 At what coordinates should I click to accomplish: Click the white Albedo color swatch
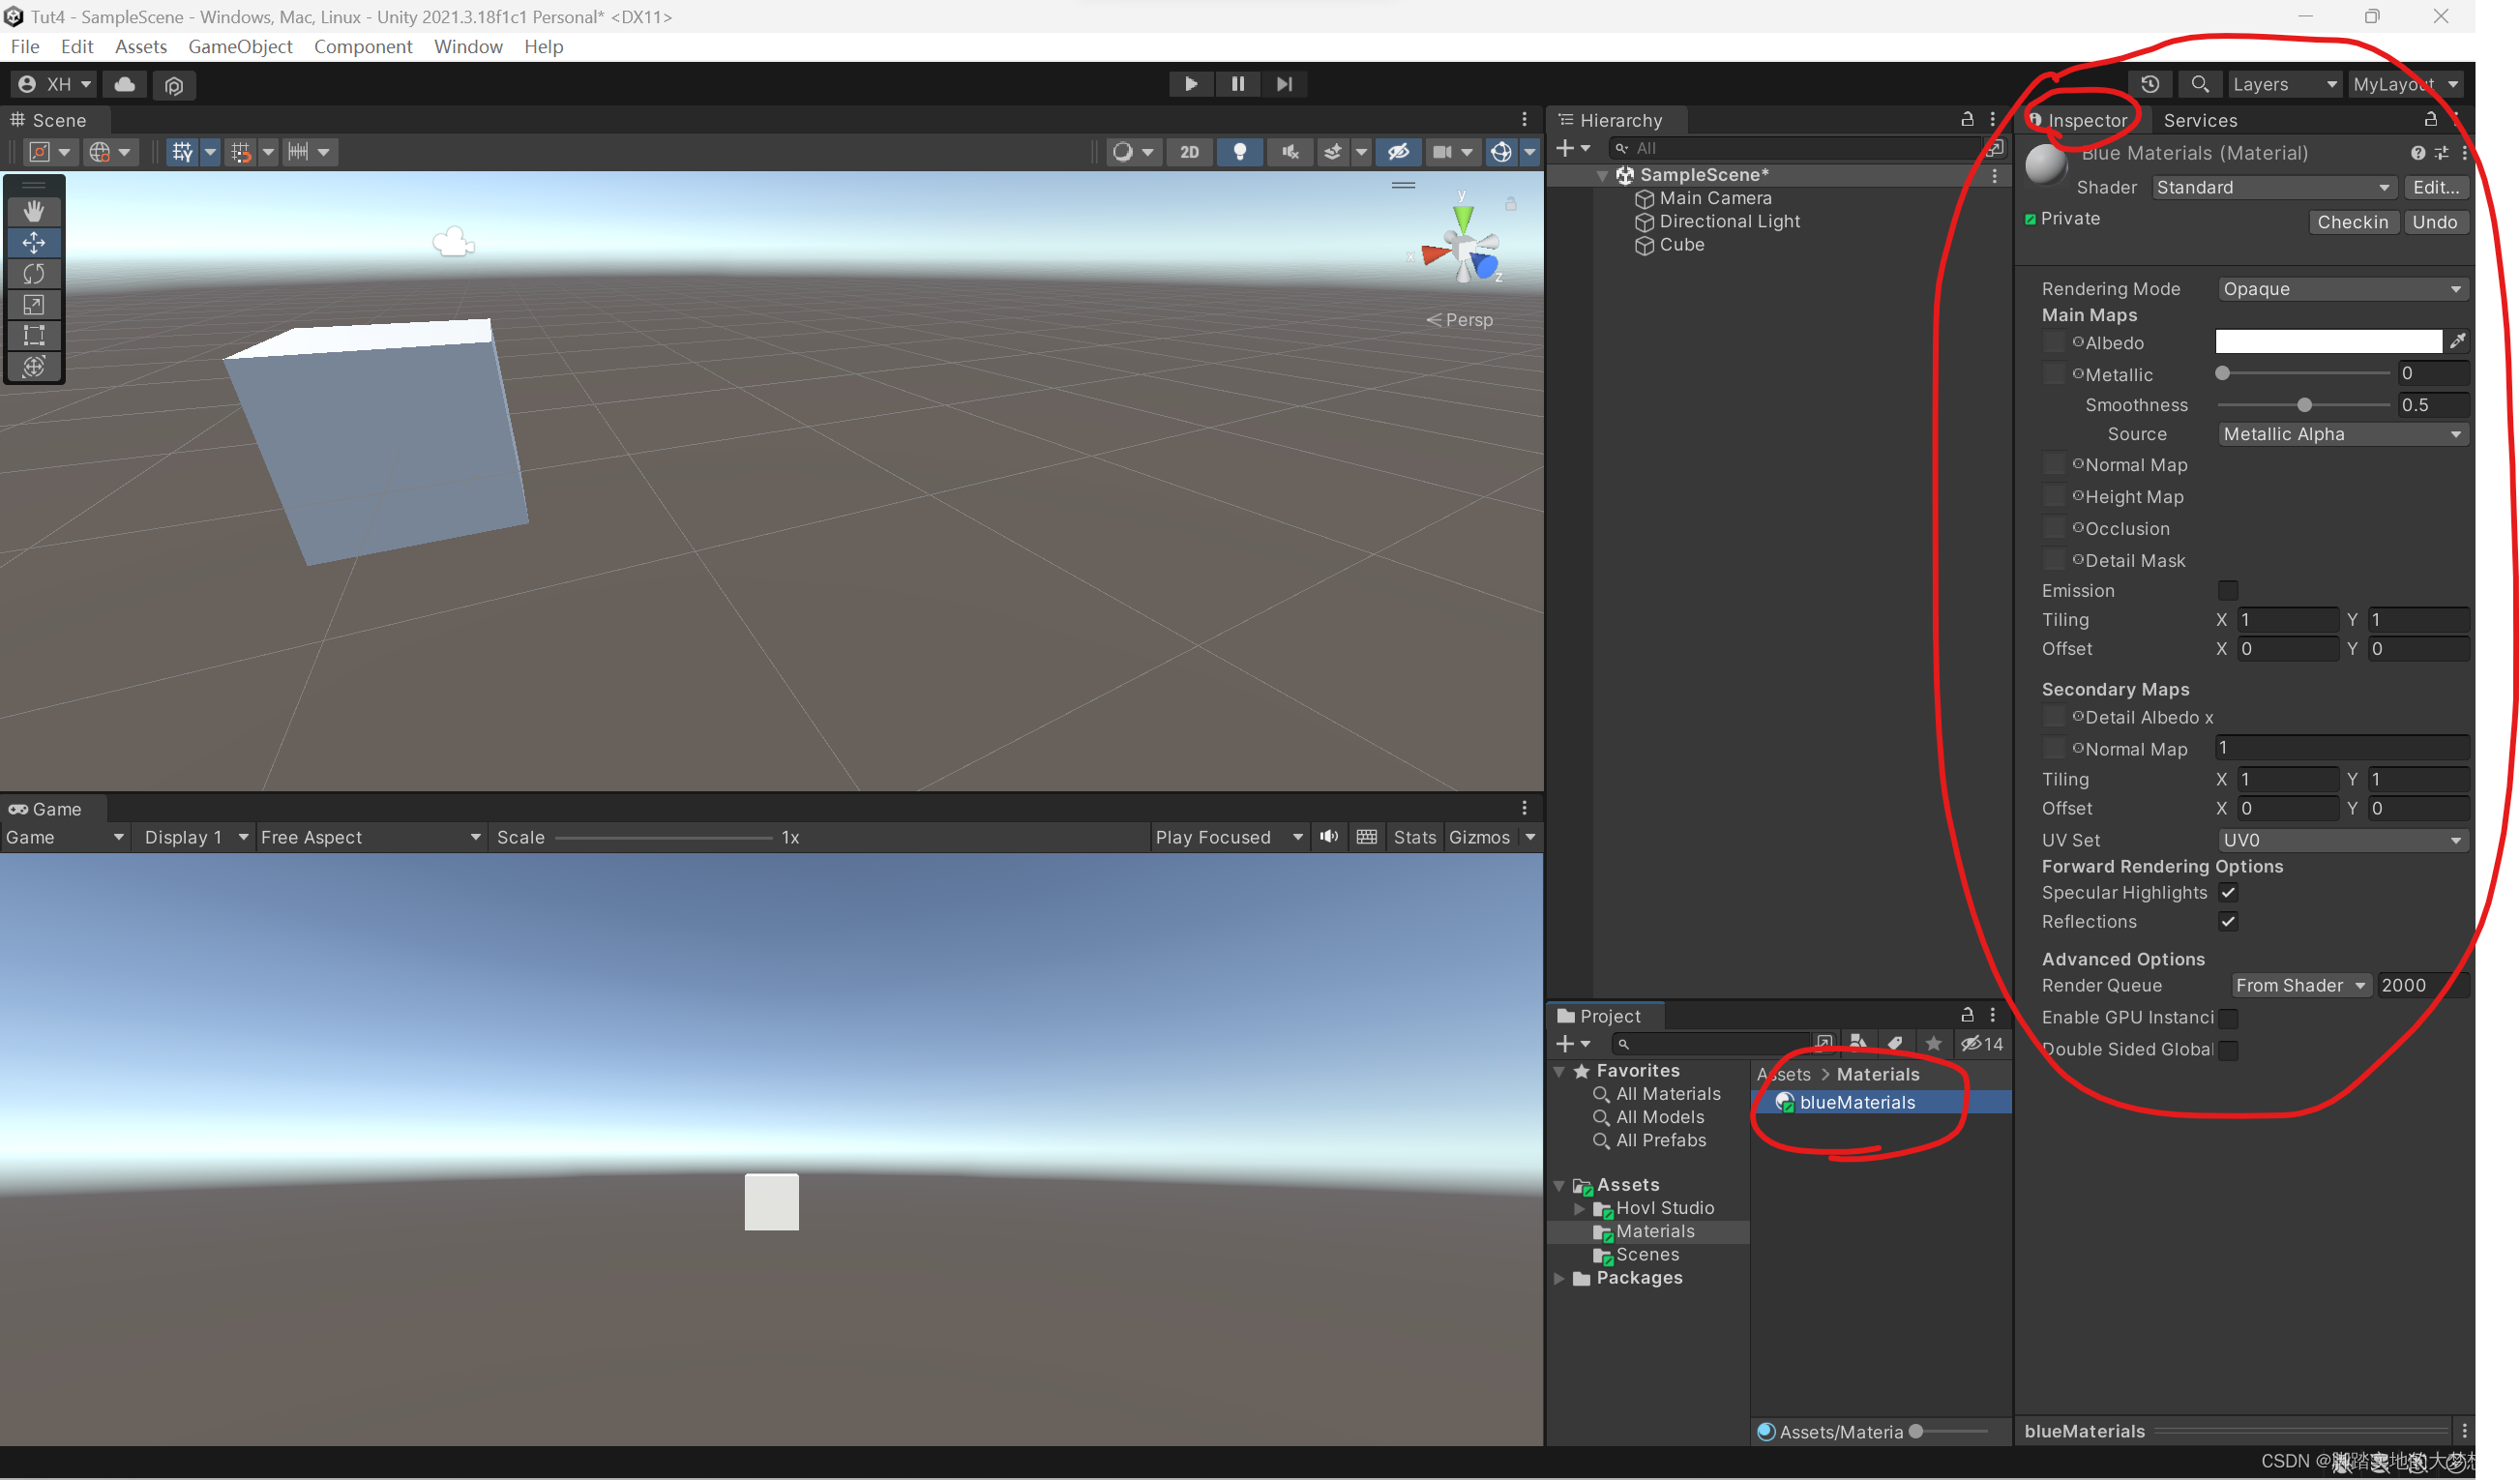click(x=2327, y=342)
